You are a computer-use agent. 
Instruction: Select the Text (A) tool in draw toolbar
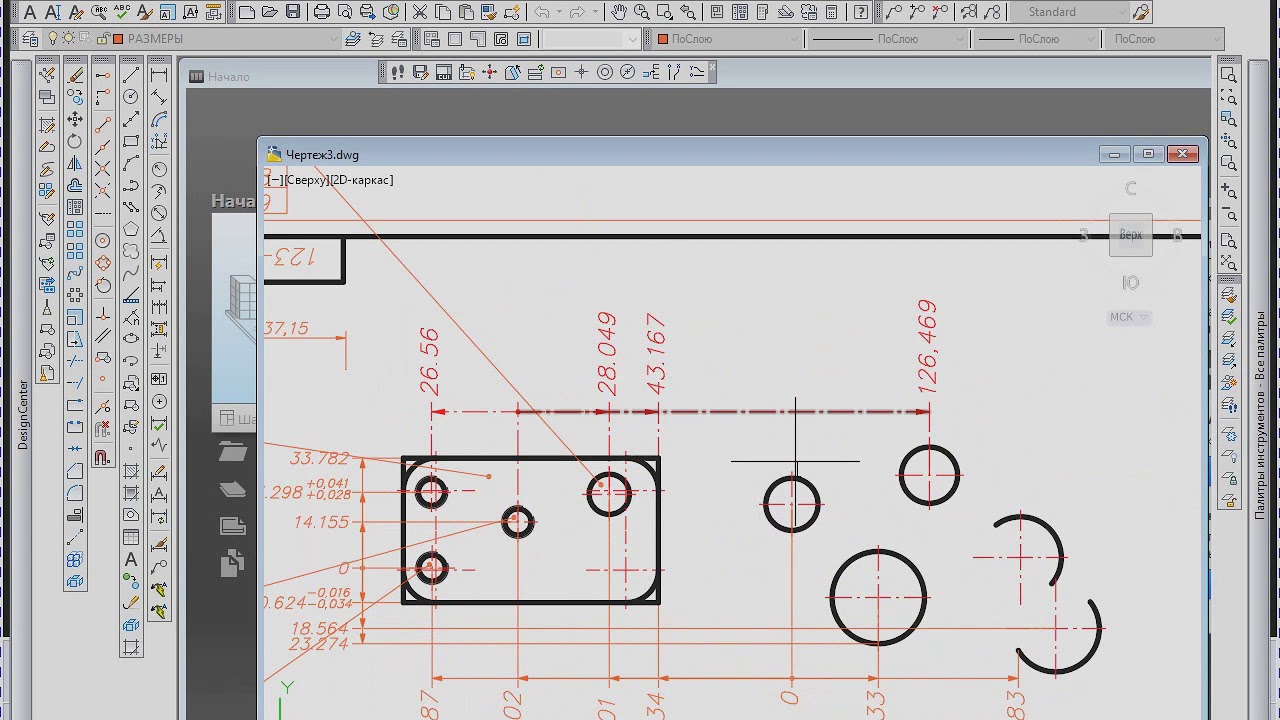131,560
